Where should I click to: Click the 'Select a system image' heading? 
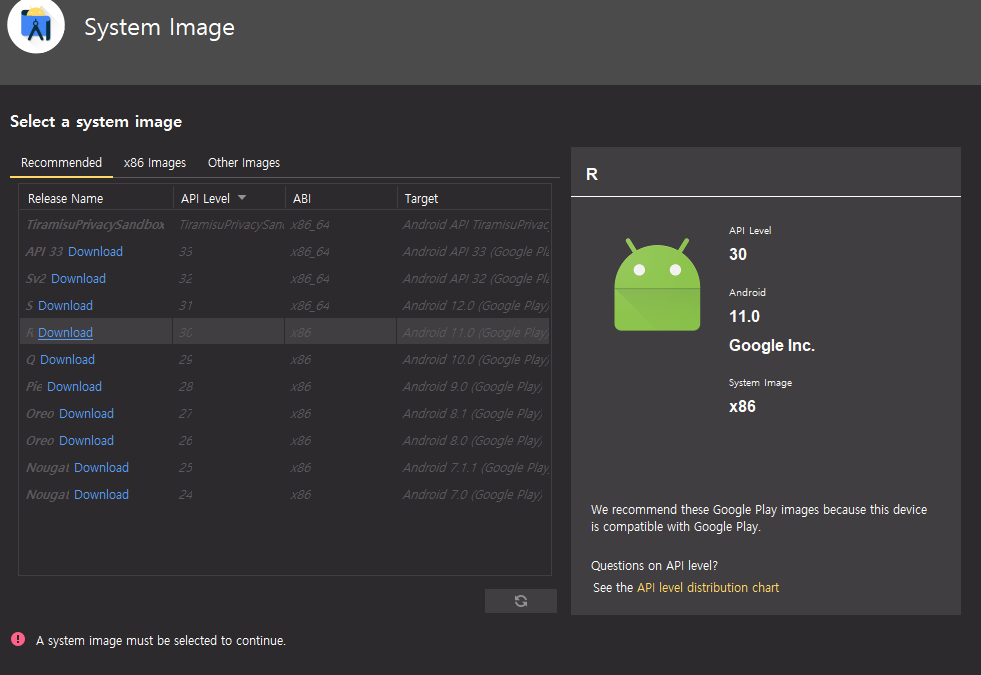96,121
